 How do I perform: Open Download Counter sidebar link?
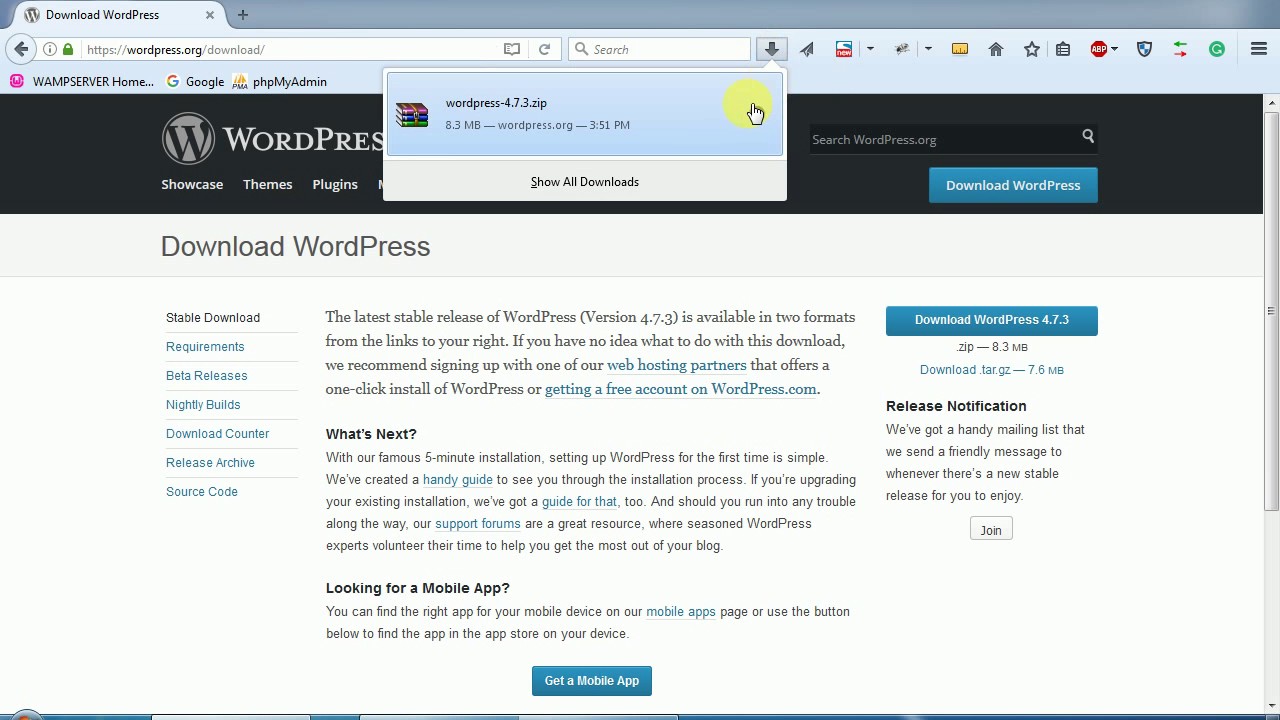[x=217, y=433]
